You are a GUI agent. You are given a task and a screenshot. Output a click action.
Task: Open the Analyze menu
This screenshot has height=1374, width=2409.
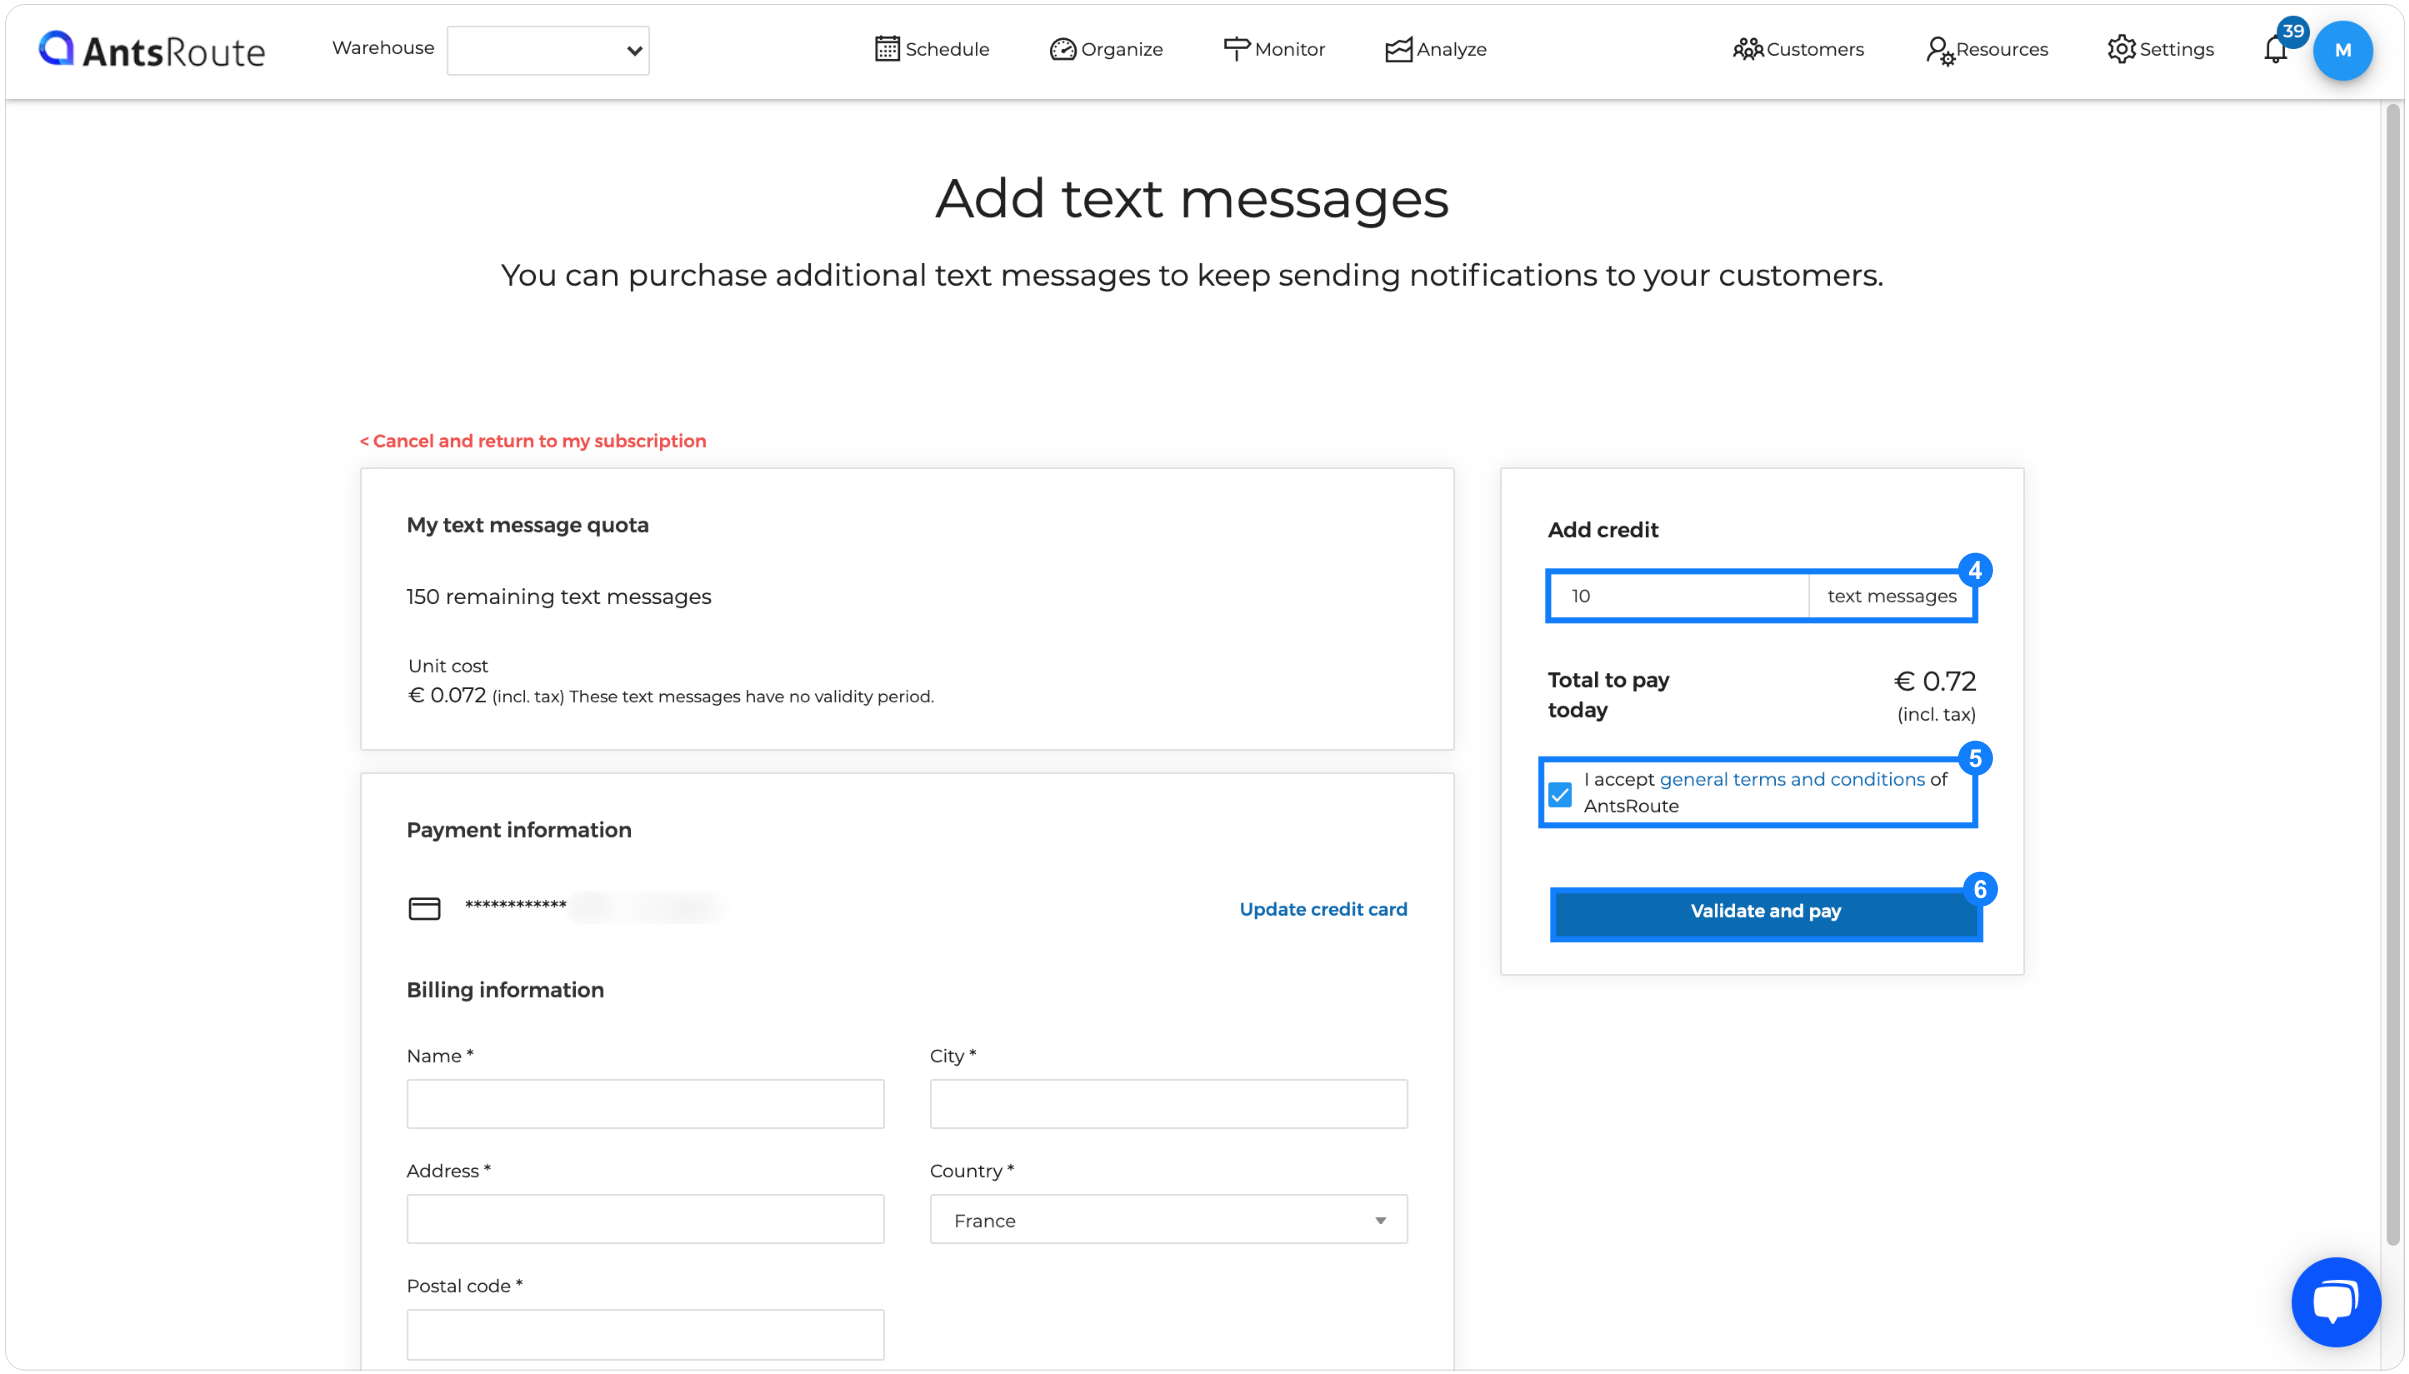click(x=1435, y=49)
